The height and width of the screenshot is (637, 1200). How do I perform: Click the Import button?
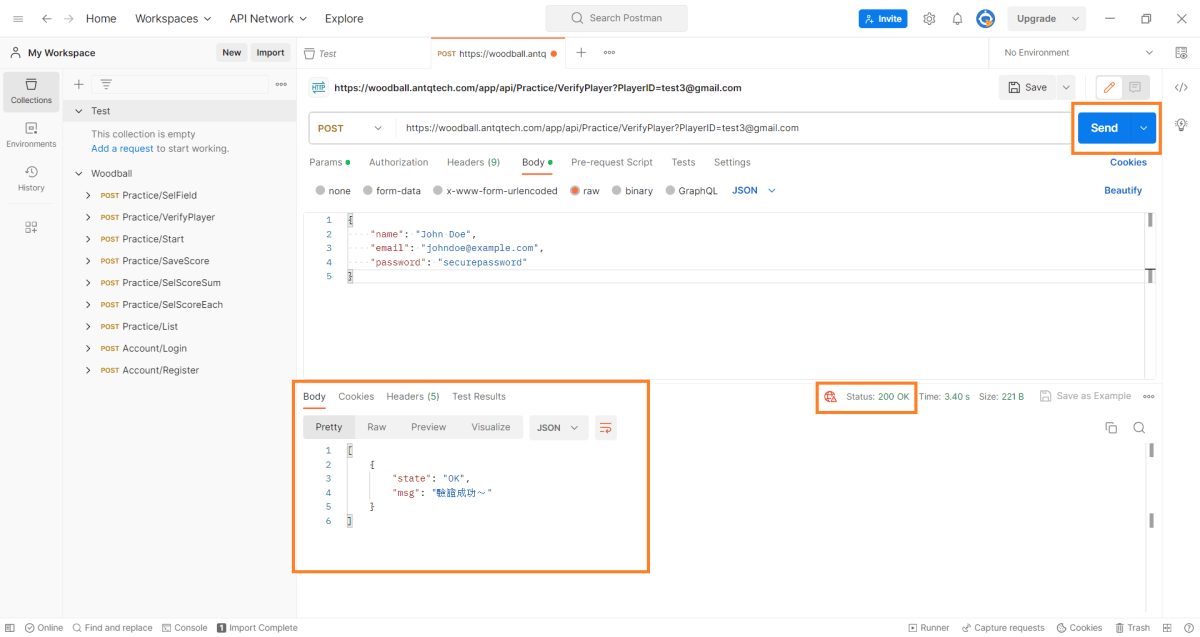point(270,53)
